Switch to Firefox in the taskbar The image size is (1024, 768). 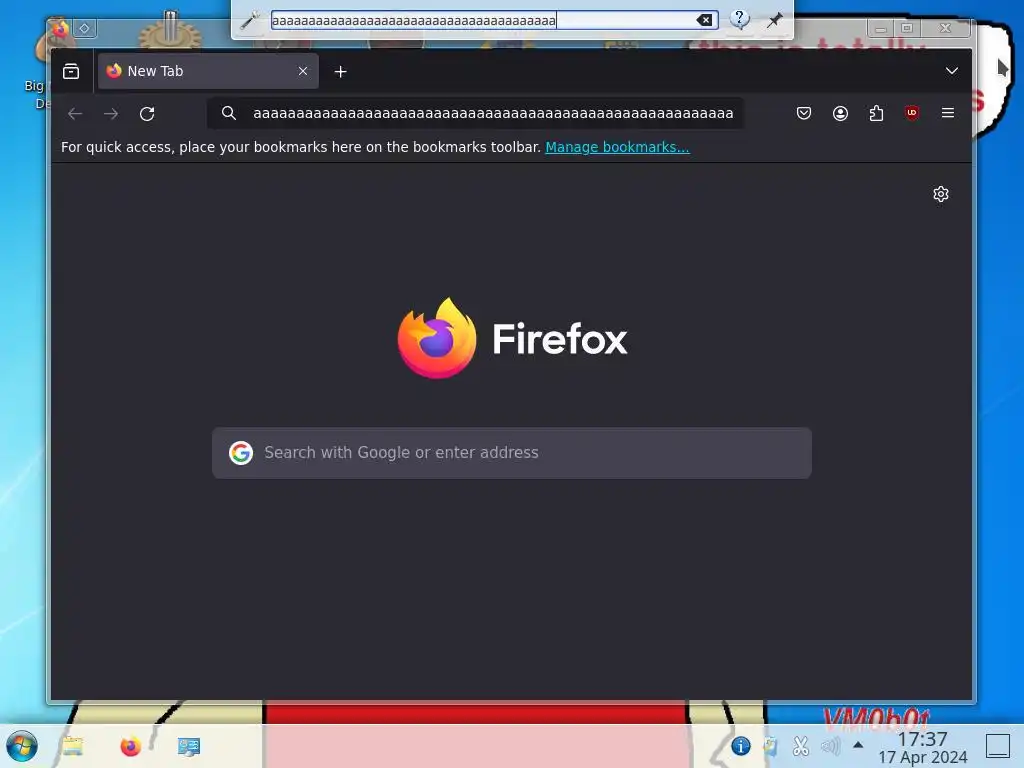(x=131, y=746)
